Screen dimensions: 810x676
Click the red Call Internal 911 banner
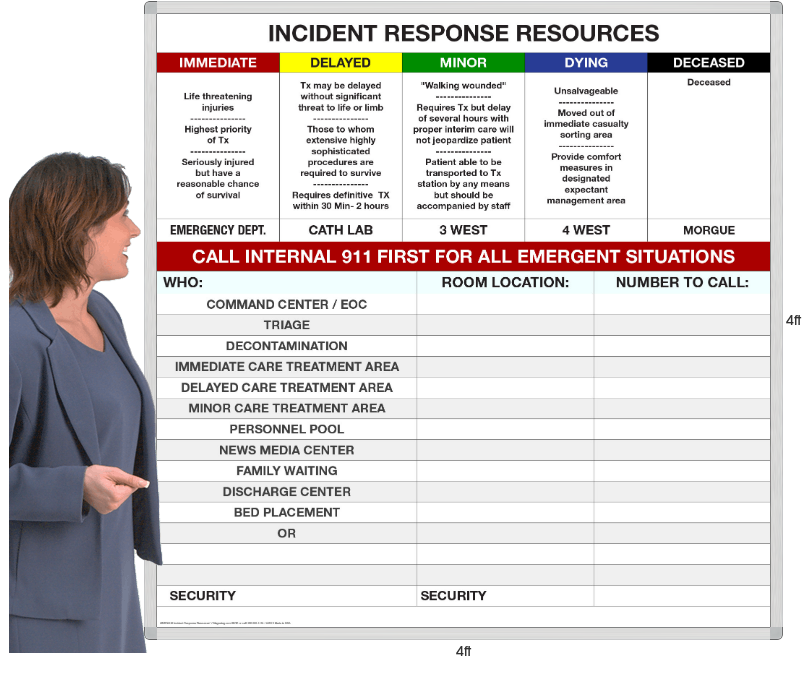click(x=463, y=256)
